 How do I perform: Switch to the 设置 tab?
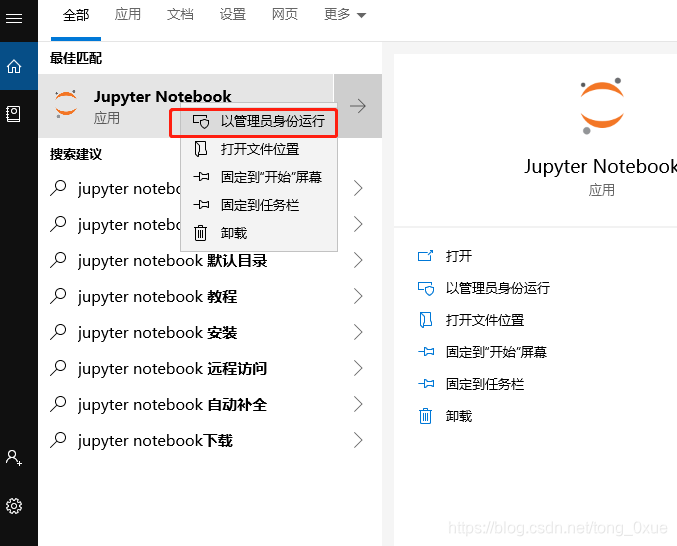click(233, 14)
